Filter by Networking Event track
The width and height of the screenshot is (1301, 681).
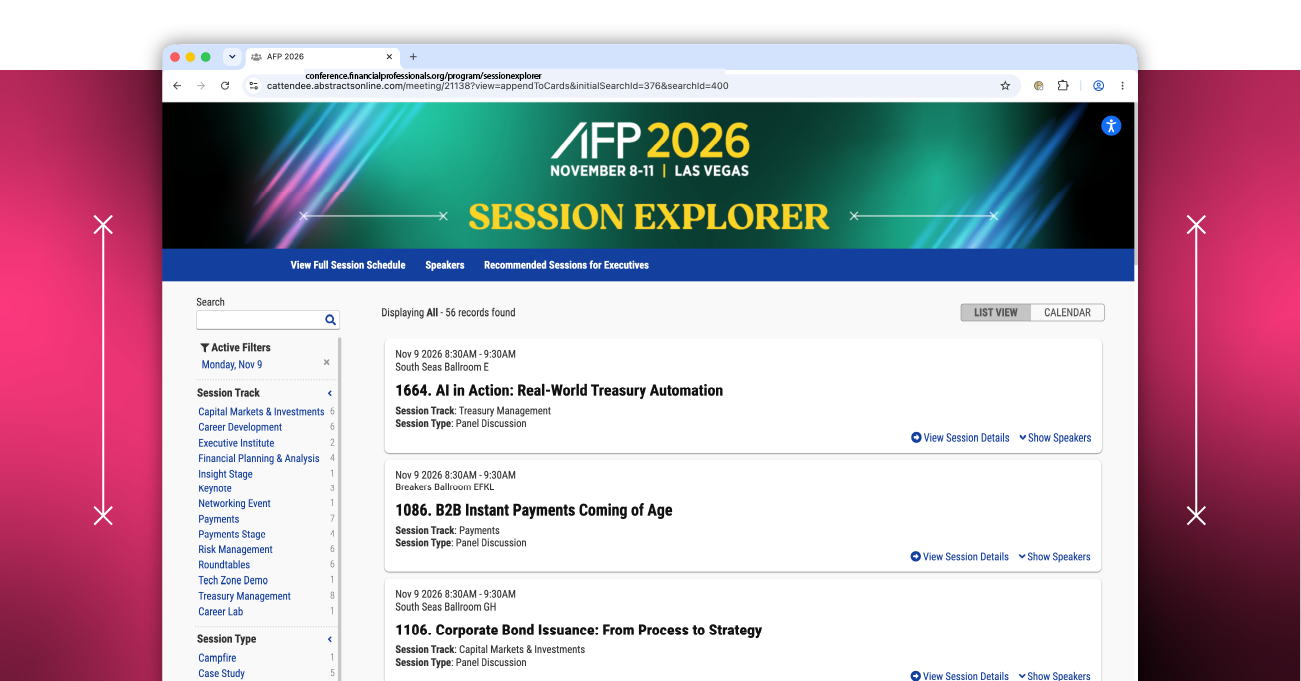point(234,504)
